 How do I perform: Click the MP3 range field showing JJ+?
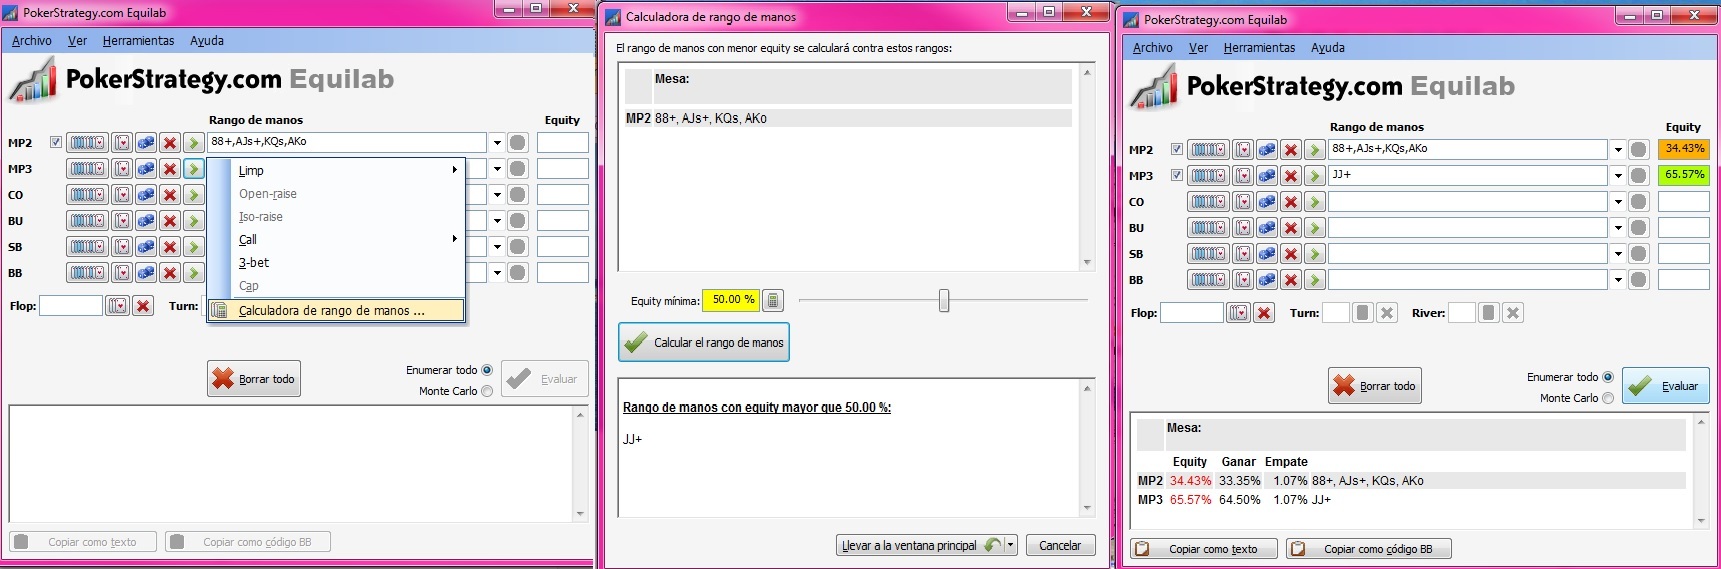pyautogui.click(x=1468, y=176)
